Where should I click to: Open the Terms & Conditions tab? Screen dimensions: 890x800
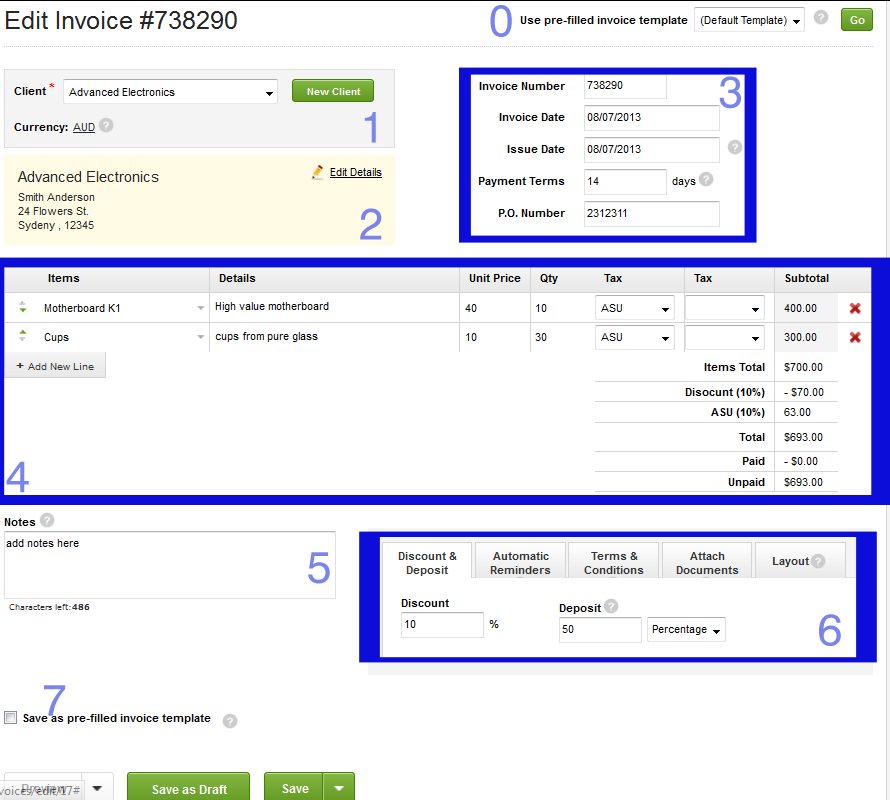click(613, 563)
